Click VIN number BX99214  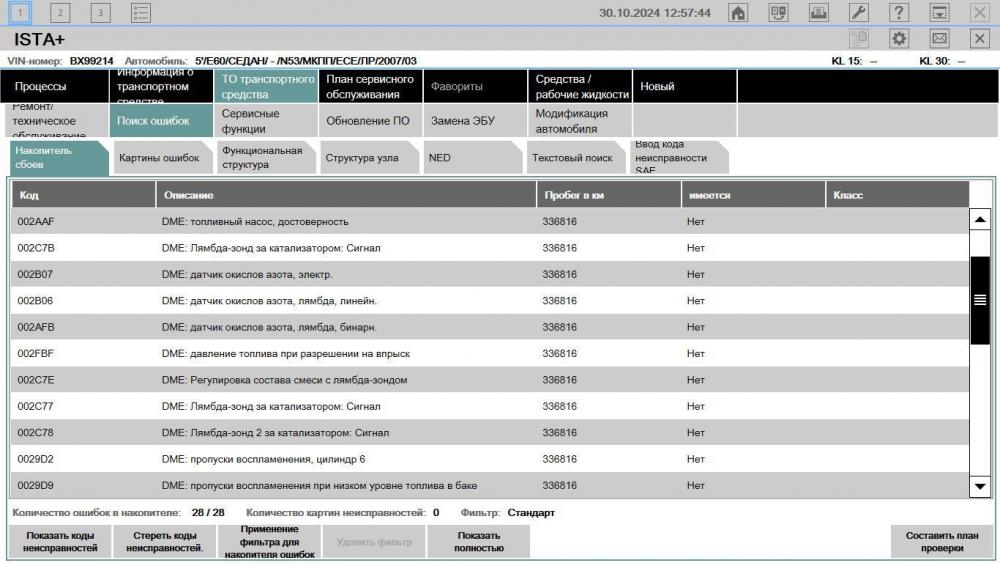[x=91, y=61]
